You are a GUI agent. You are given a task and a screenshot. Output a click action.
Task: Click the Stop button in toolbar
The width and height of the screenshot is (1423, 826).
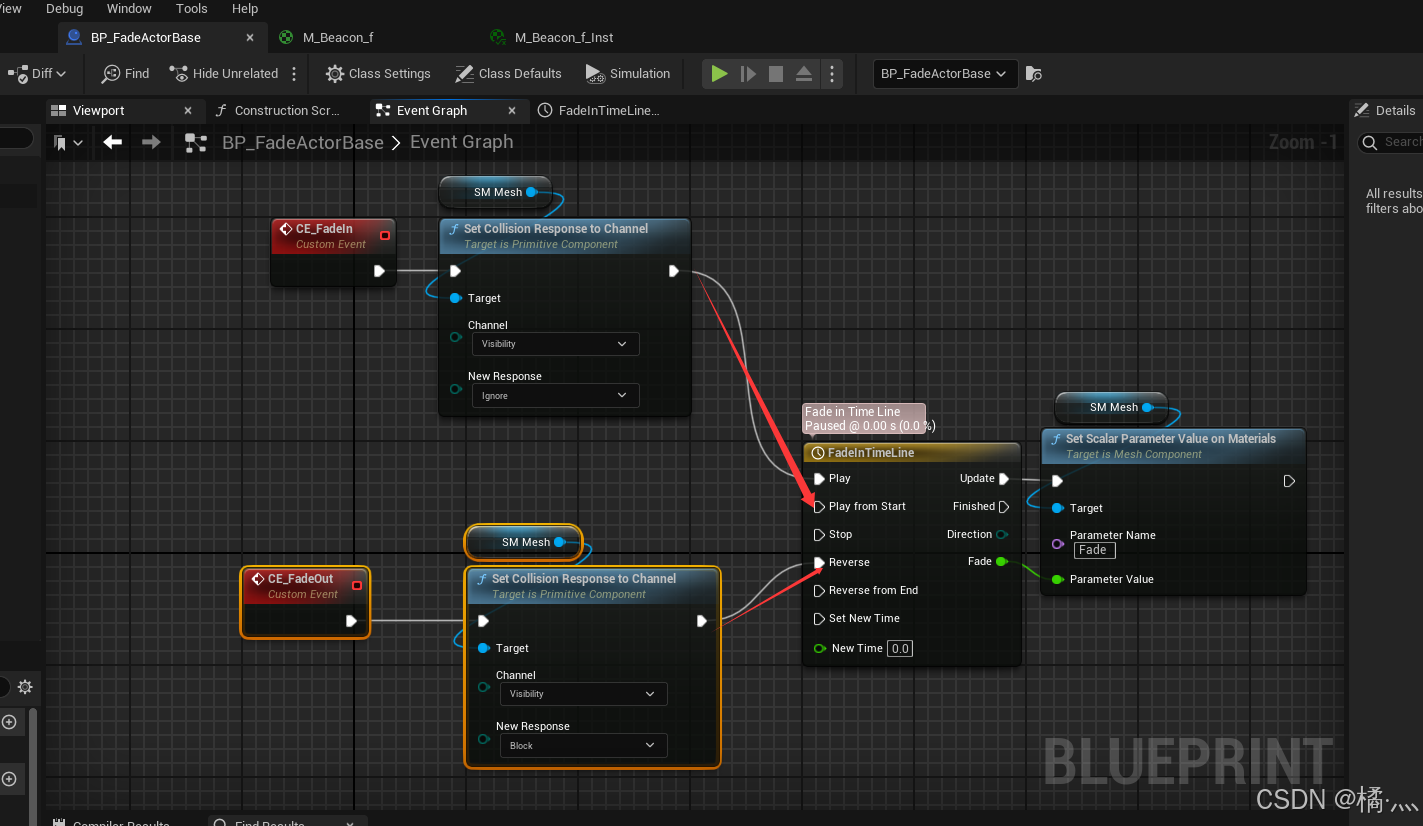[x=776, y=74]
